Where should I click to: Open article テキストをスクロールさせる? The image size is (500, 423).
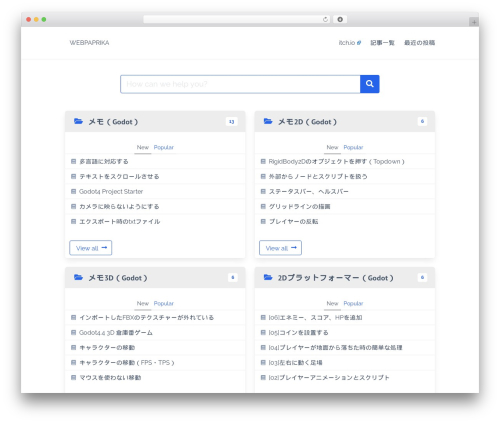point(119,176)
